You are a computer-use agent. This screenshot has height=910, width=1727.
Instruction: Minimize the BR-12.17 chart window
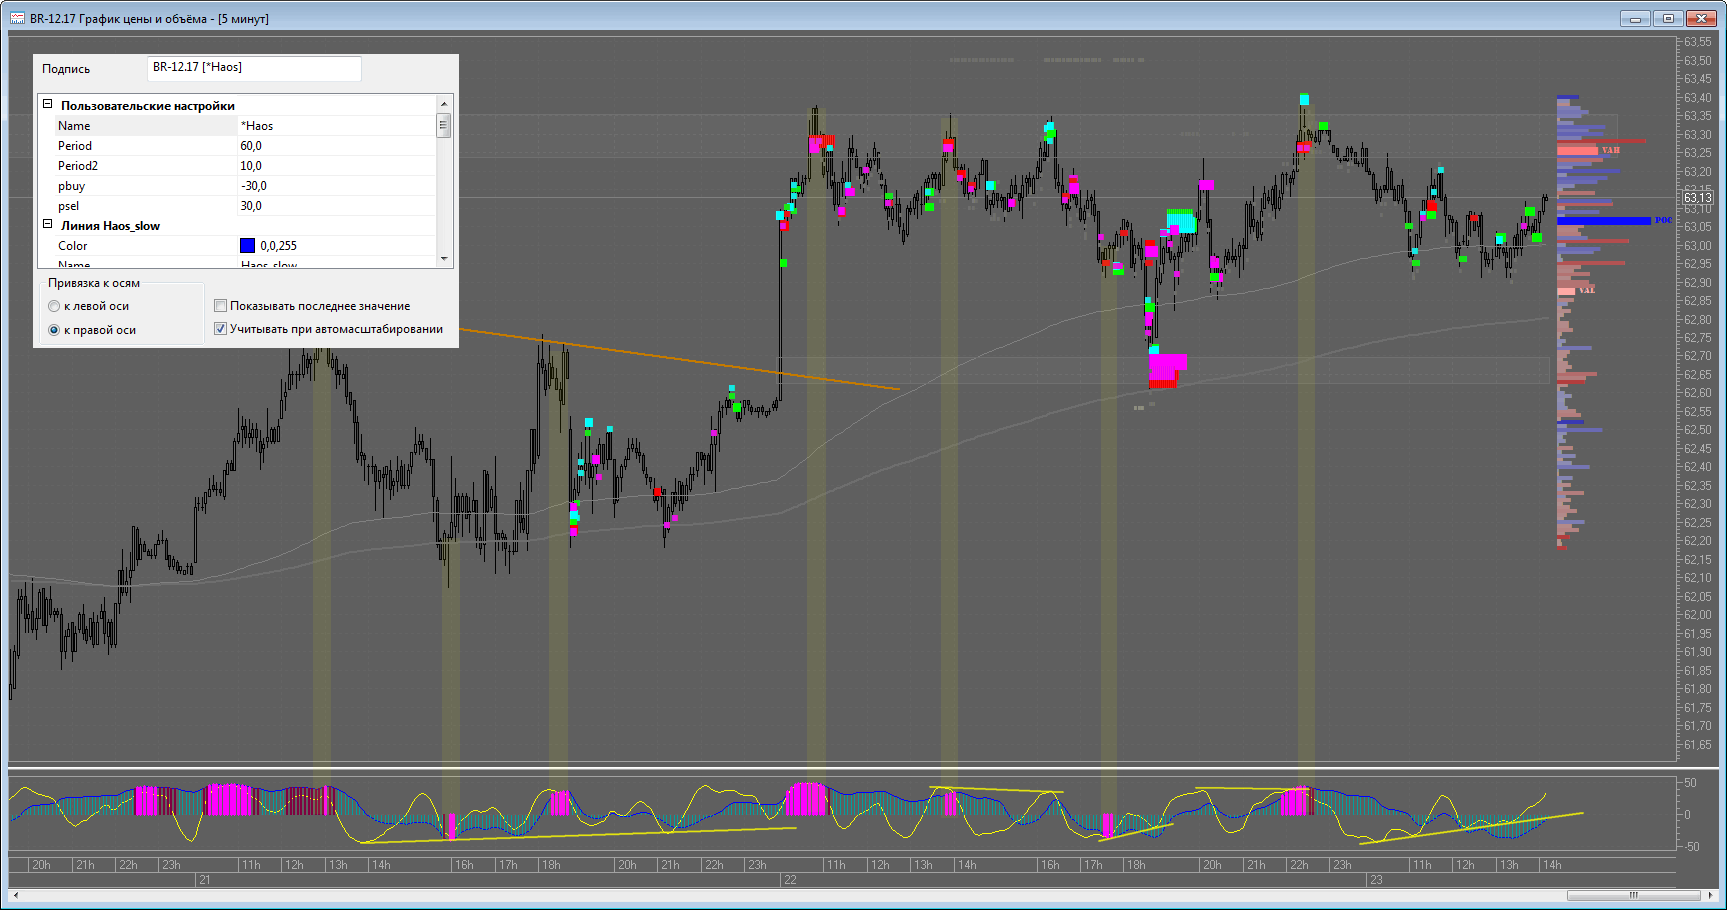tap(1635, 18)
